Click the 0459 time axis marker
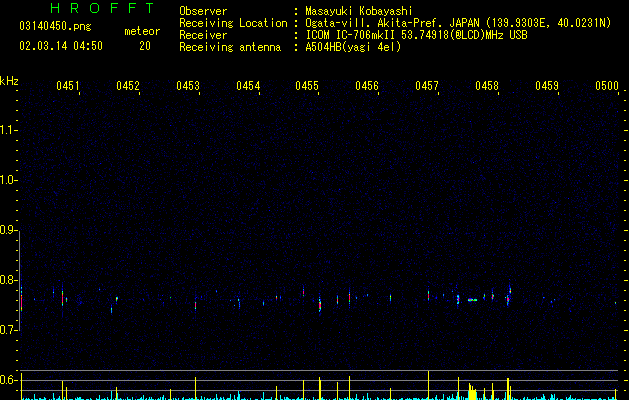Screen dimensions: 629x400 click(547, 85)
